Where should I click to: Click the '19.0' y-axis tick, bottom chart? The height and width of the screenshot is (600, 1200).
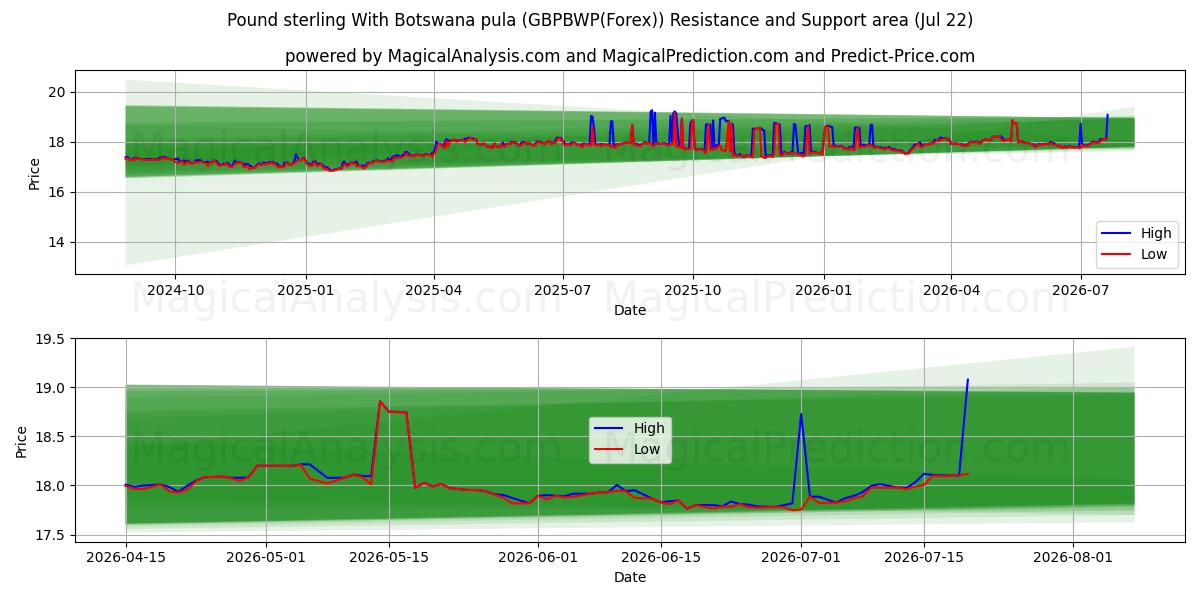(x=51, y=388)
